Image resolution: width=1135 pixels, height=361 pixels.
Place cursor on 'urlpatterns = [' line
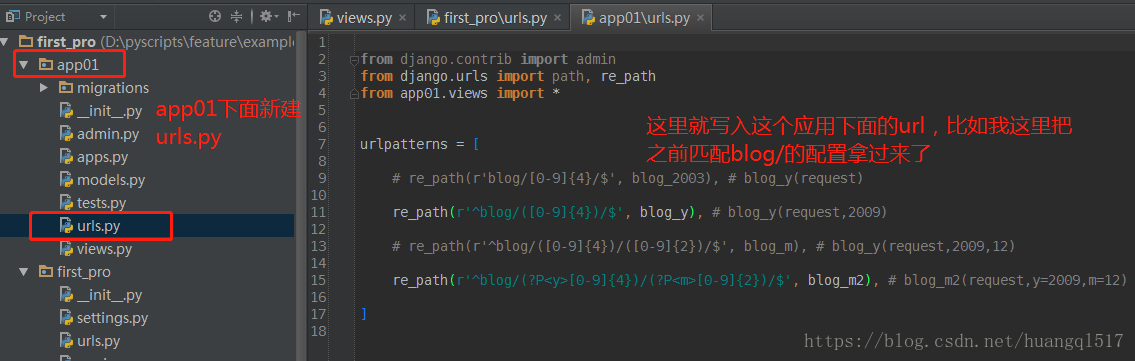420,144
